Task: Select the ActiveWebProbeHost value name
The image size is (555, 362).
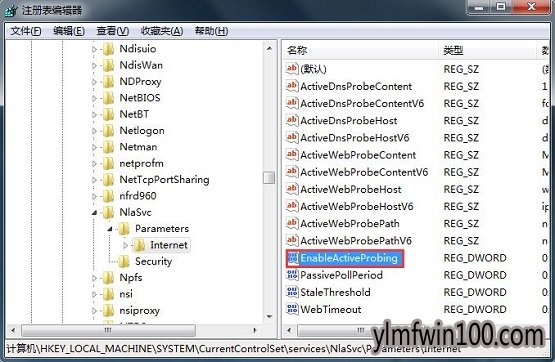Action: [x=351, y=189]
